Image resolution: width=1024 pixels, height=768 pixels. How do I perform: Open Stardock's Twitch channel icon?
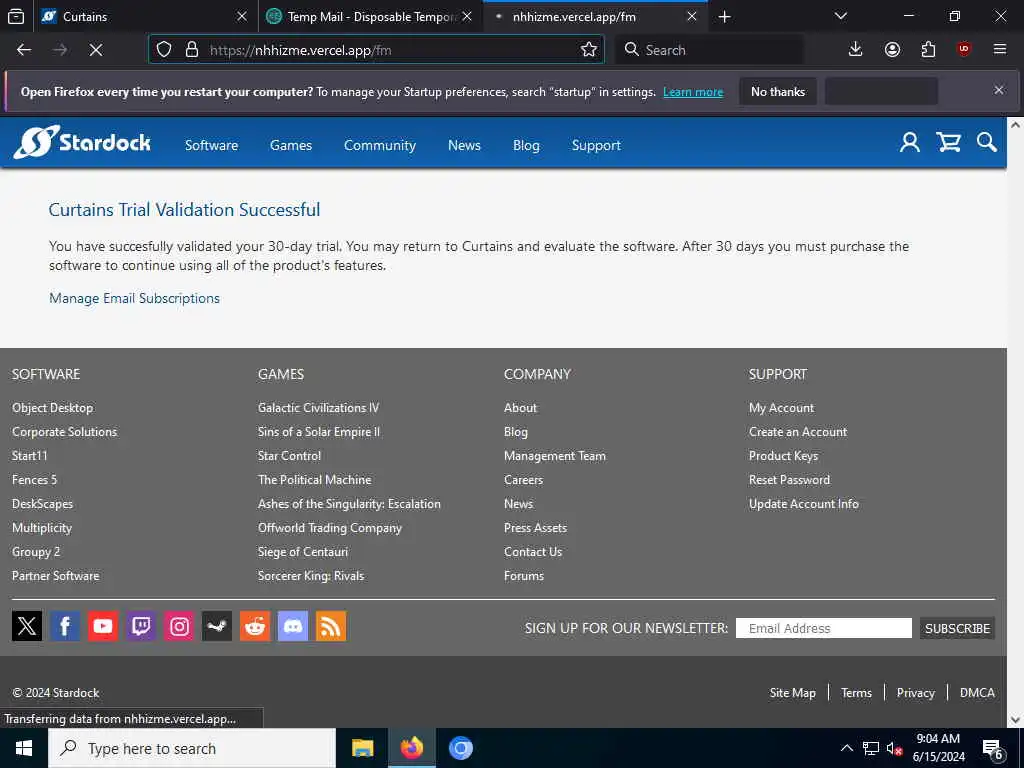[140, 626]
